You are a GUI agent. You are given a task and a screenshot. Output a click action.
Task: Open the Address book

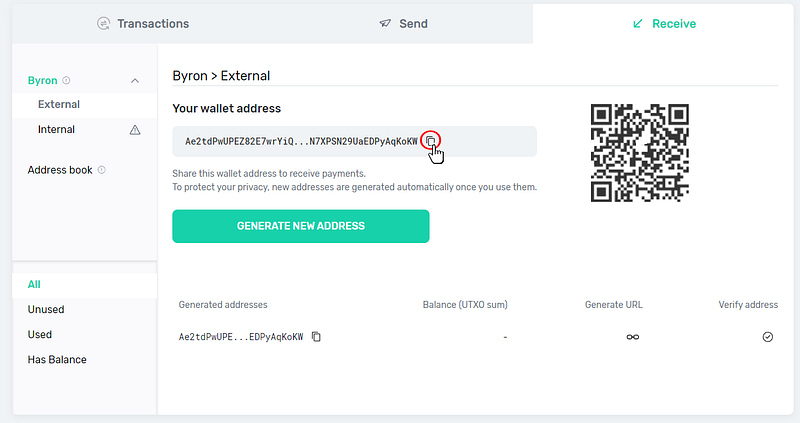point(60,170)
